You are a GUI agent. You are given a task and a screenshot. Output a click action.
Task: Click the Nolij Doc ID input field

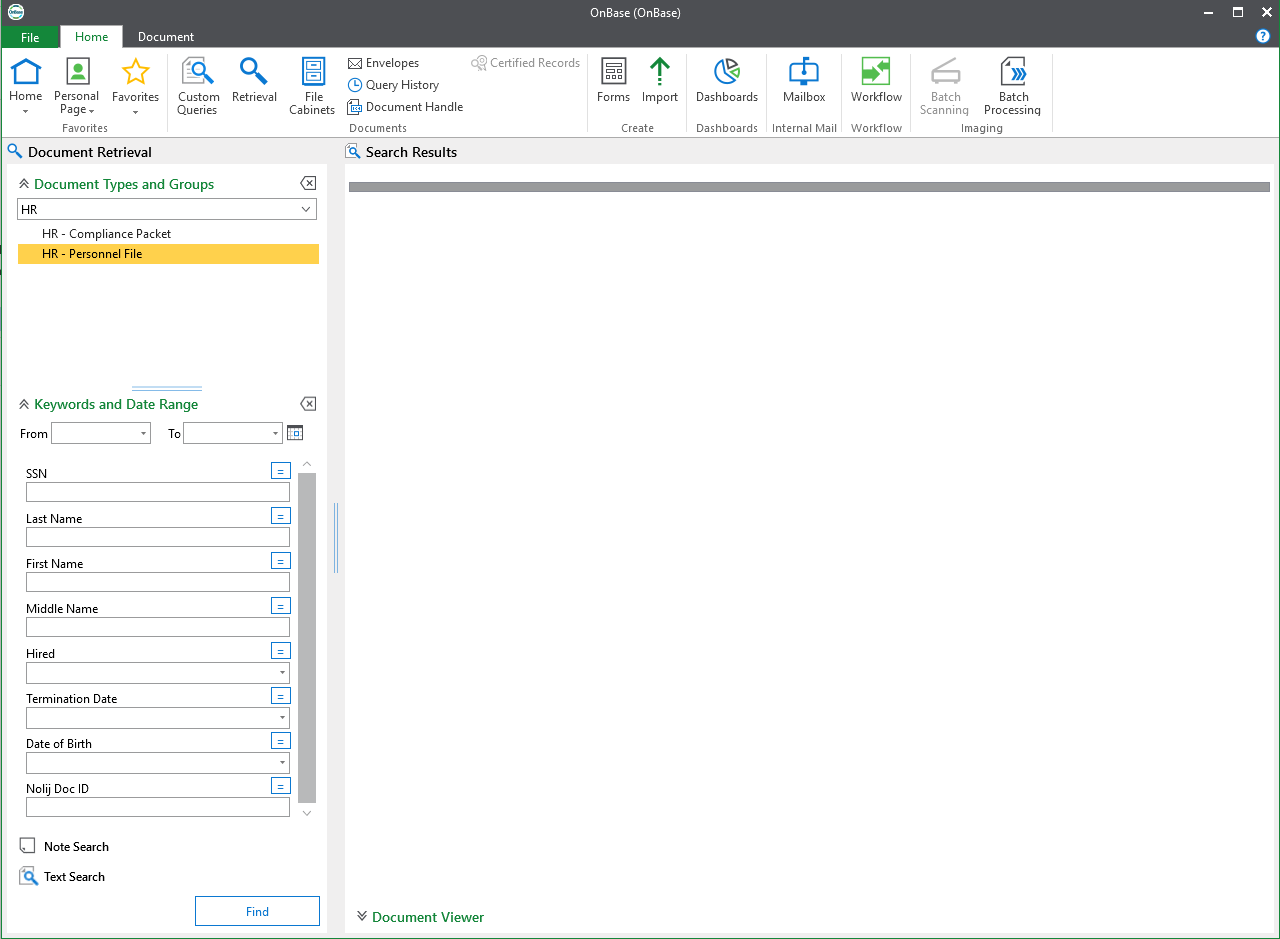click(x=158, y=807)
